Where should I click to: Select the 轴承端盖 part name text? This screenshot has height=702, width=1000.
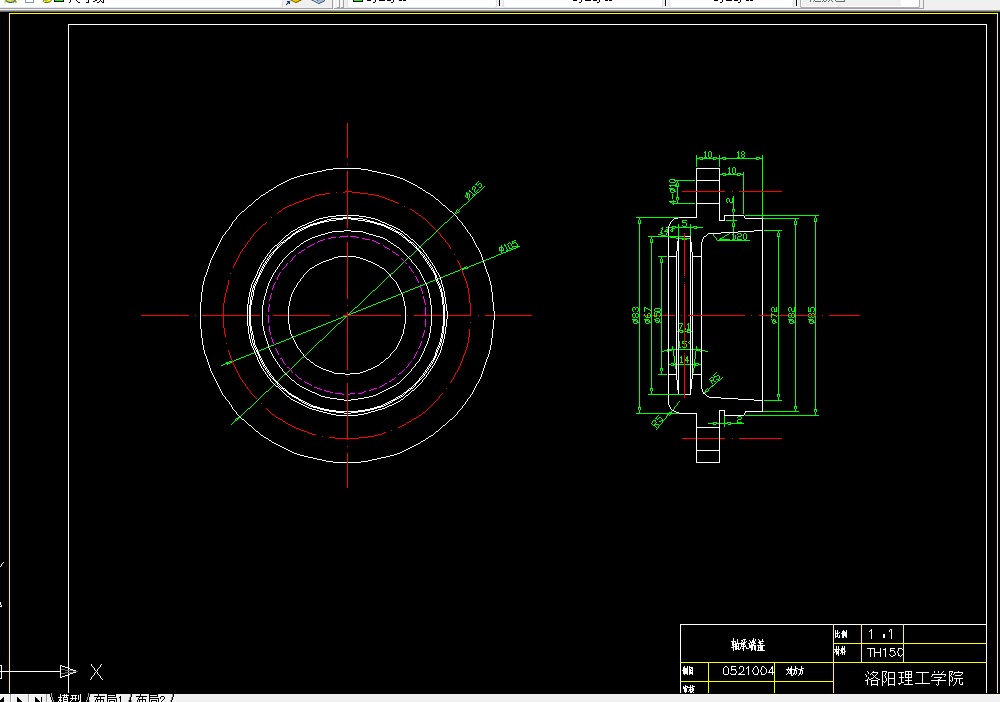click(x=748, y=645)
